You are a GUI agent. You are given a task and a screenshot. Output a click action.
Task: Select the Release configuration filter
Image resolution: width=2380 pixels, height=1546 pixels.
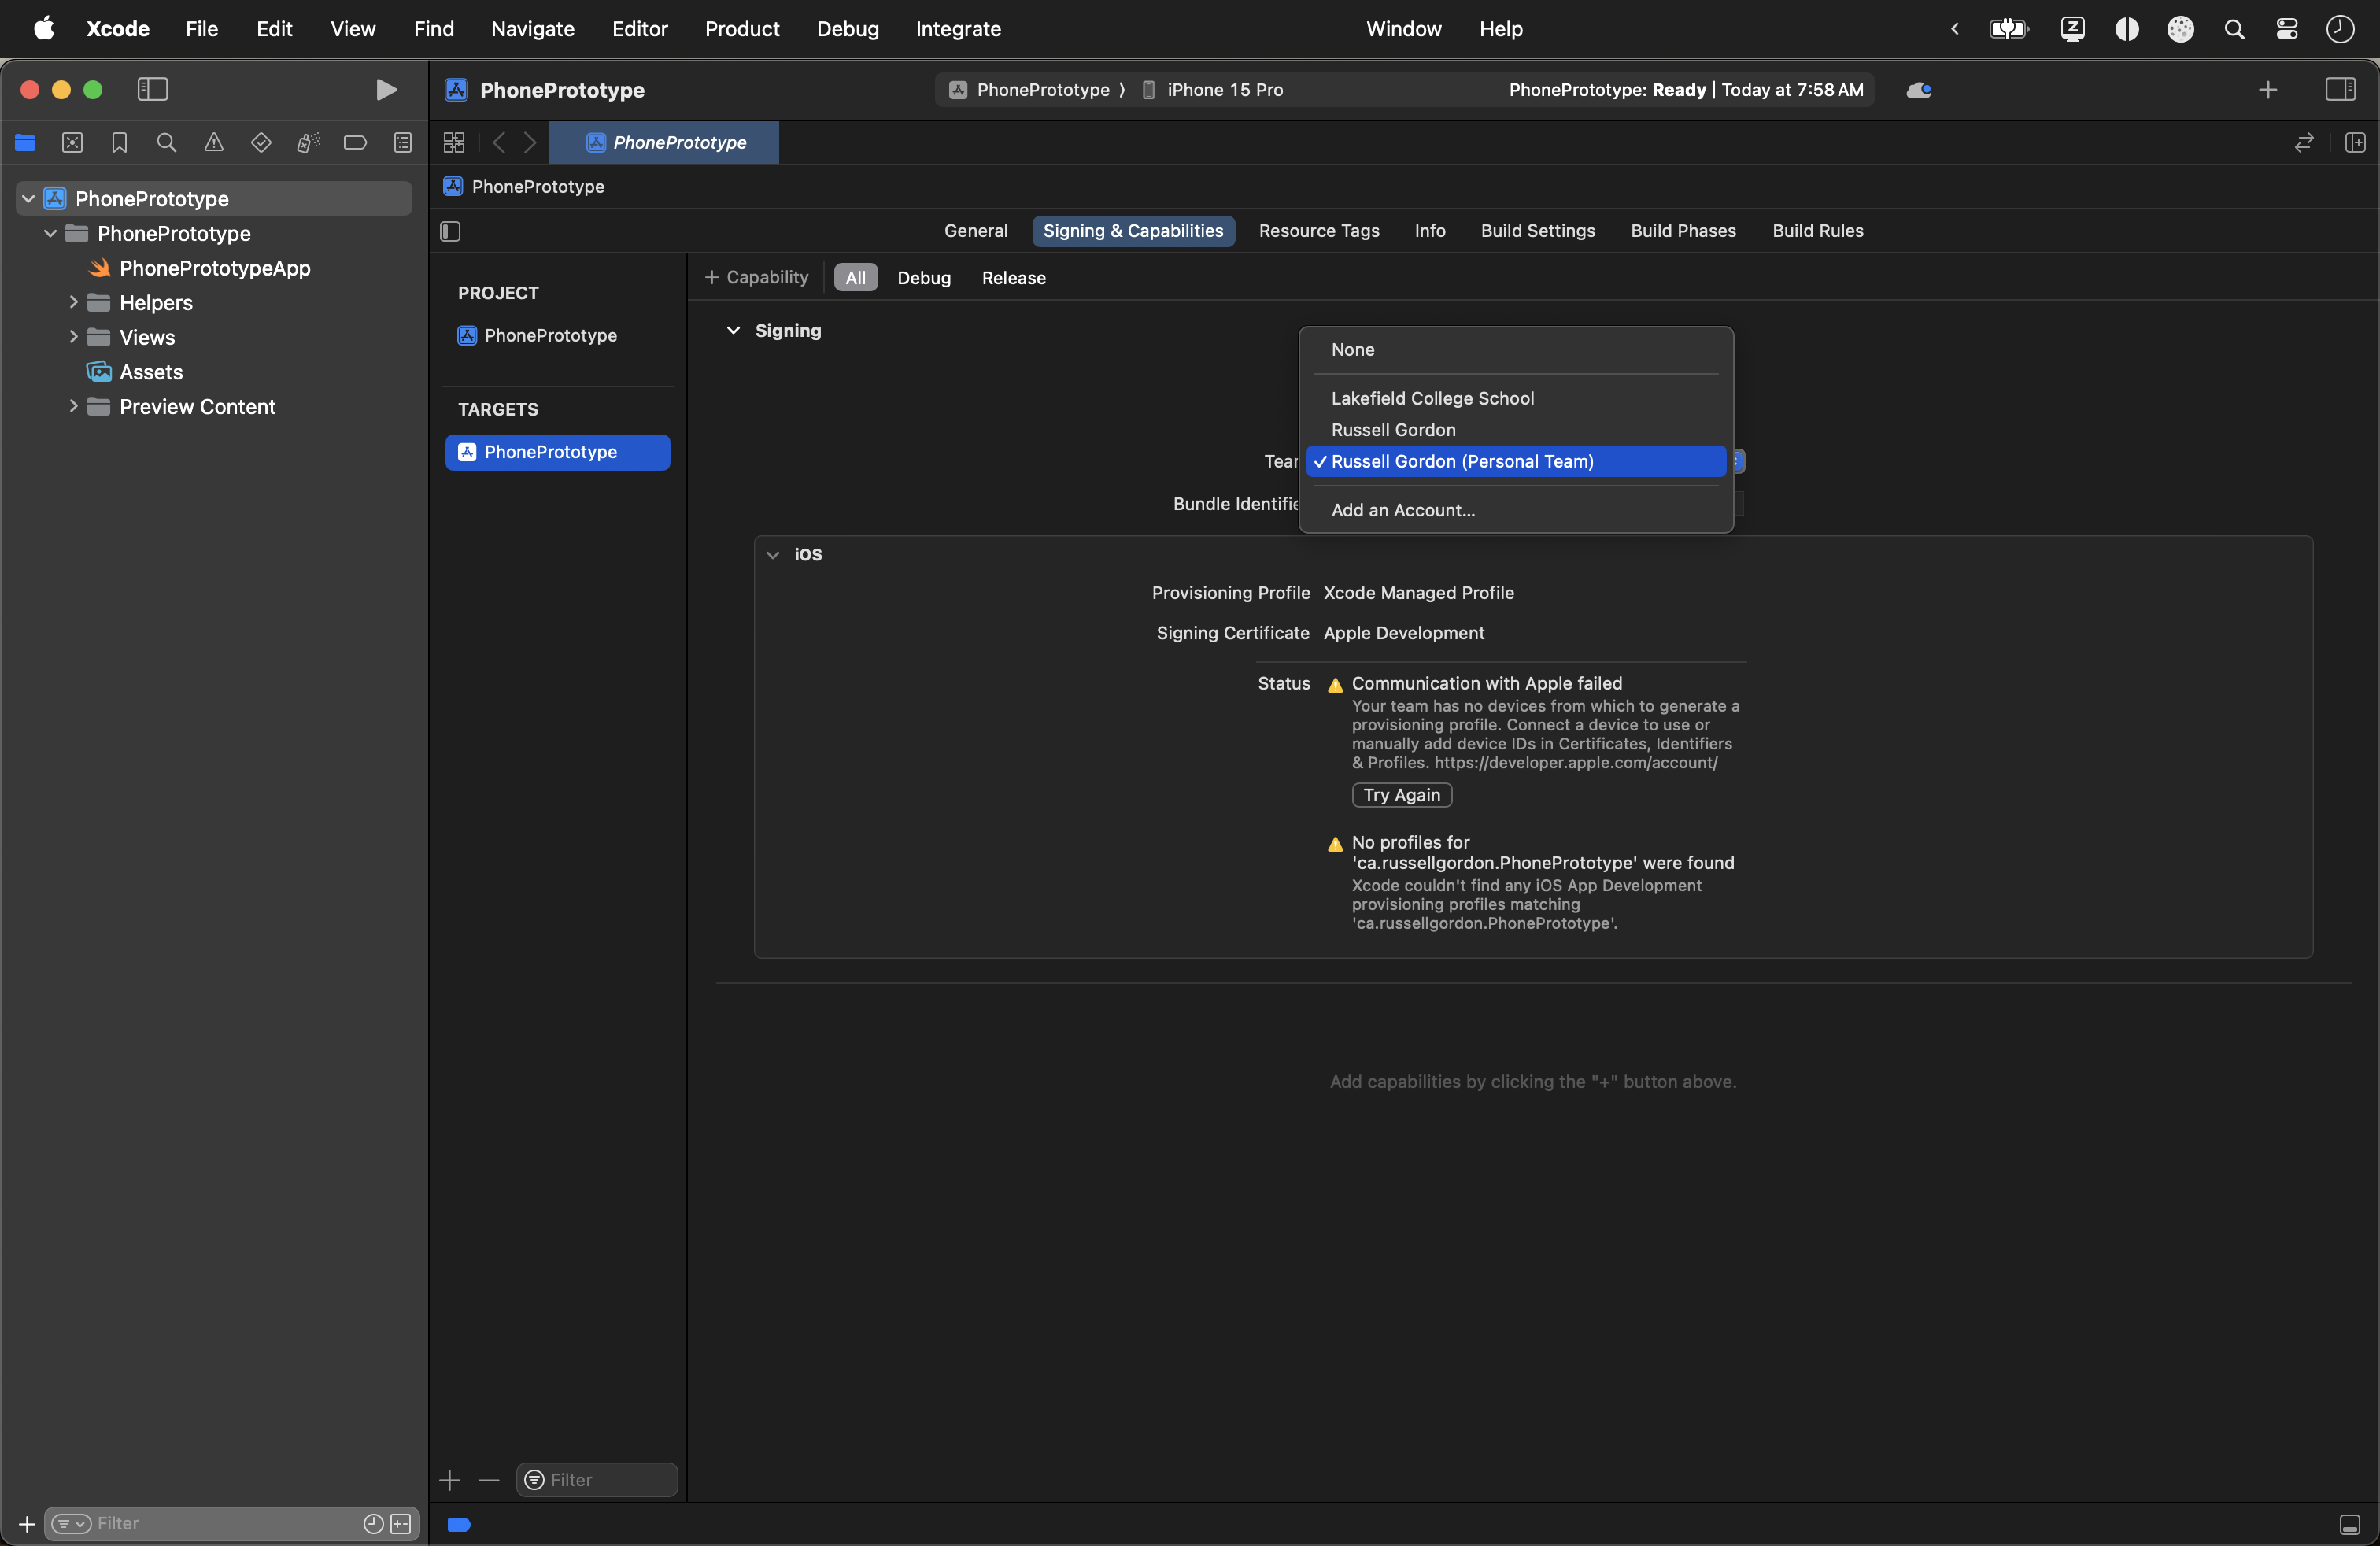(x=1013, y=278)
